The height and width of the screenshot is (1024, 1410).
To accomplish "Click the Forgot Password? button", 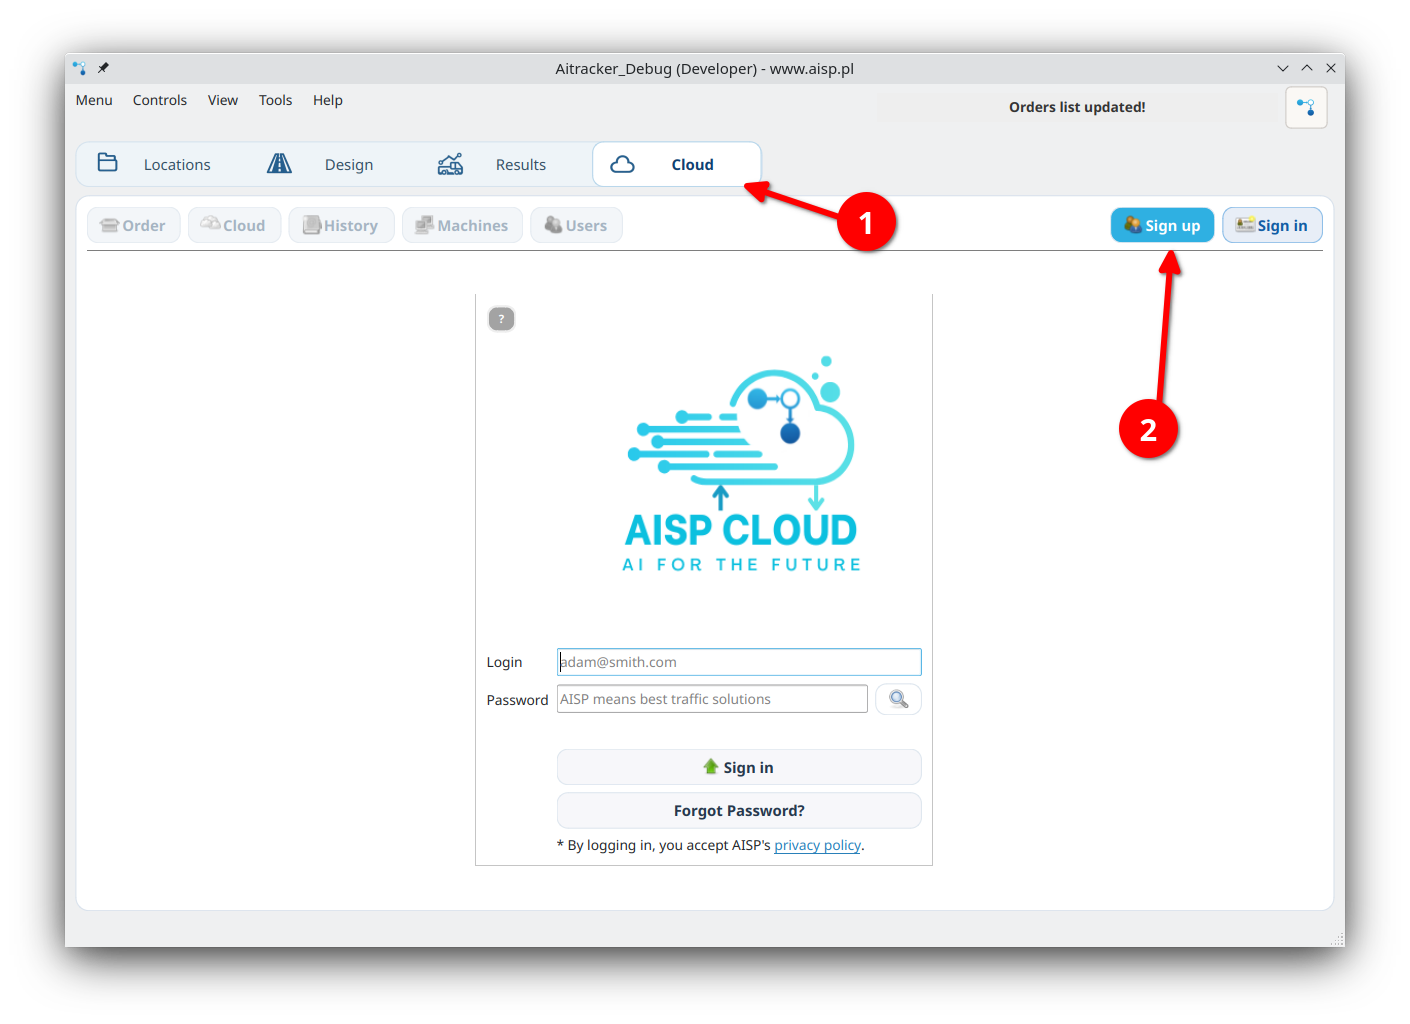I will [x=739, y=810].
